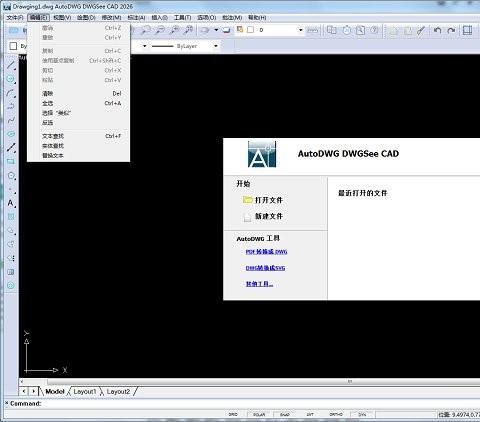
Task: Click the first zoom magnifier in toolbar
Action: [146, 30]
